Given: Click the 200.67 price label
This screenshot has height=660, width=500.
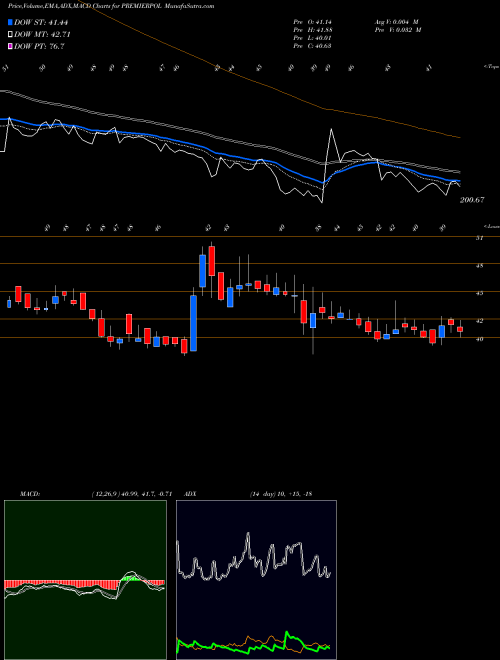Looking at the screenshot, I should point(472,200).
